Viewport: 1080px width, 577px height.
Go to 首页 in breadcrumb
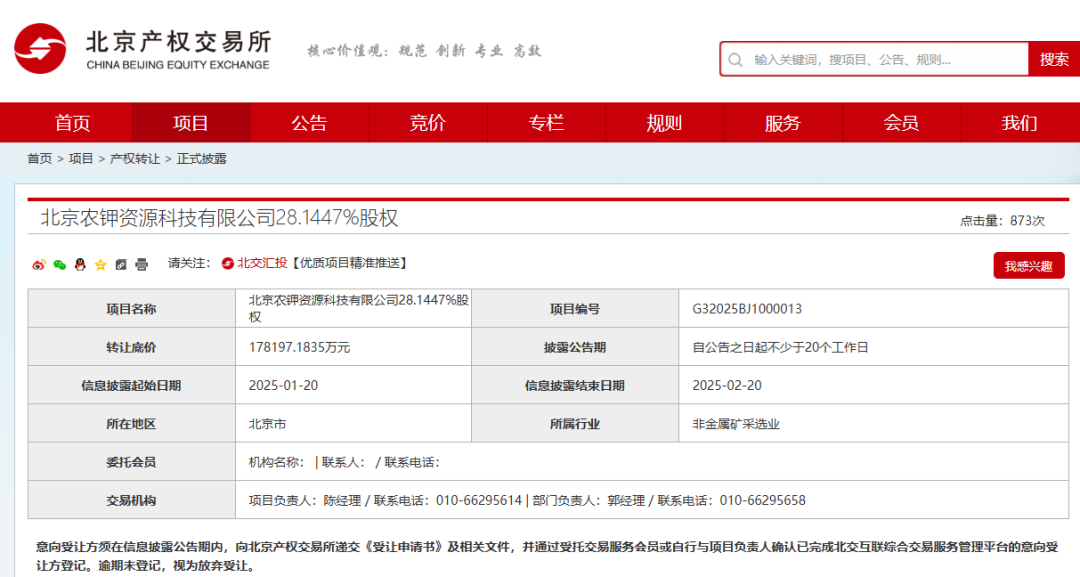[39, 159]
